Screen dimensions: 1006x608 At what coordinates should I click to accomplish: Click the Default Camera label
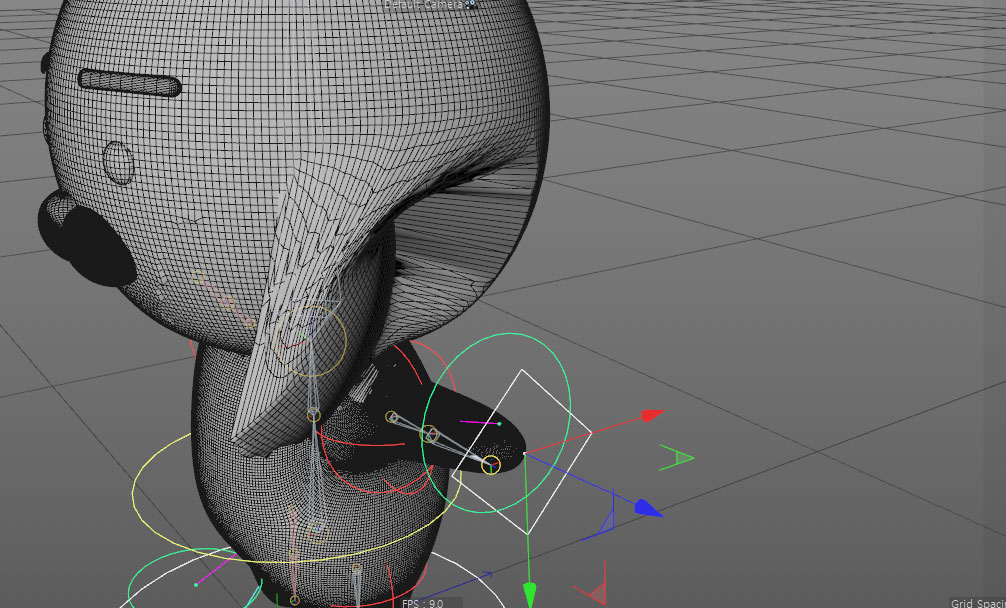click(x=424, y=5)
